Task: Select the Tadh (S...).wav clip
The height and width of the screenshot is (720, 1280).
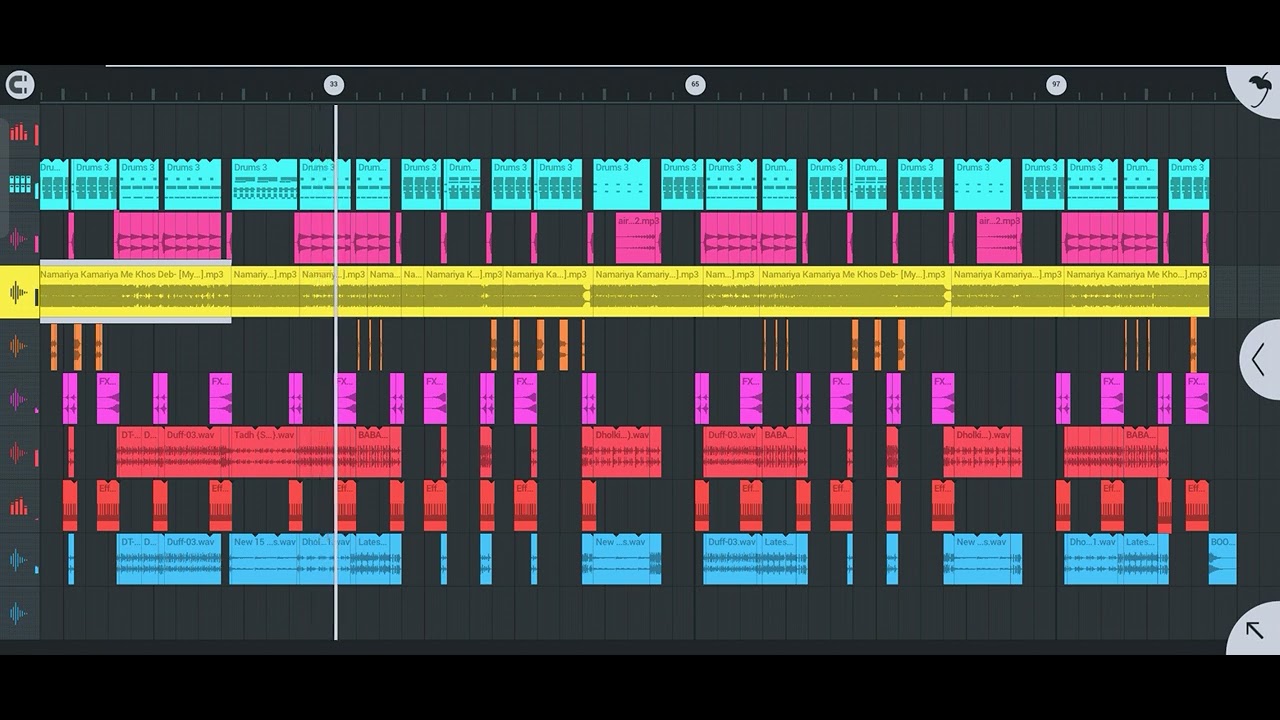Action: 264,452
